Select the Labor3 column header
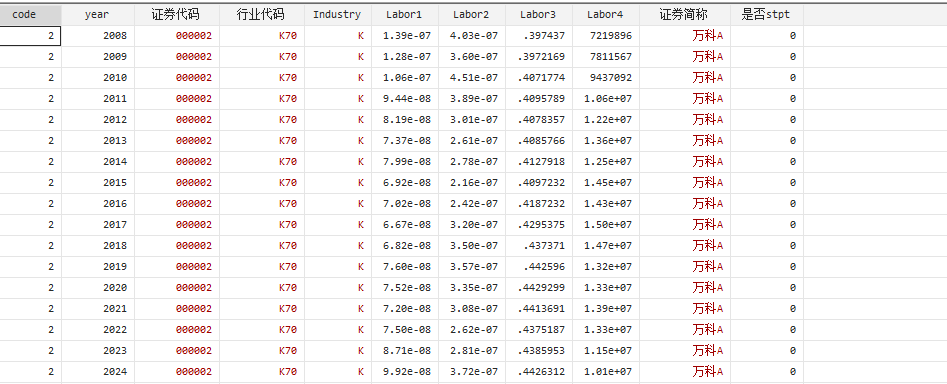The image size is (947, 384). 539,14
